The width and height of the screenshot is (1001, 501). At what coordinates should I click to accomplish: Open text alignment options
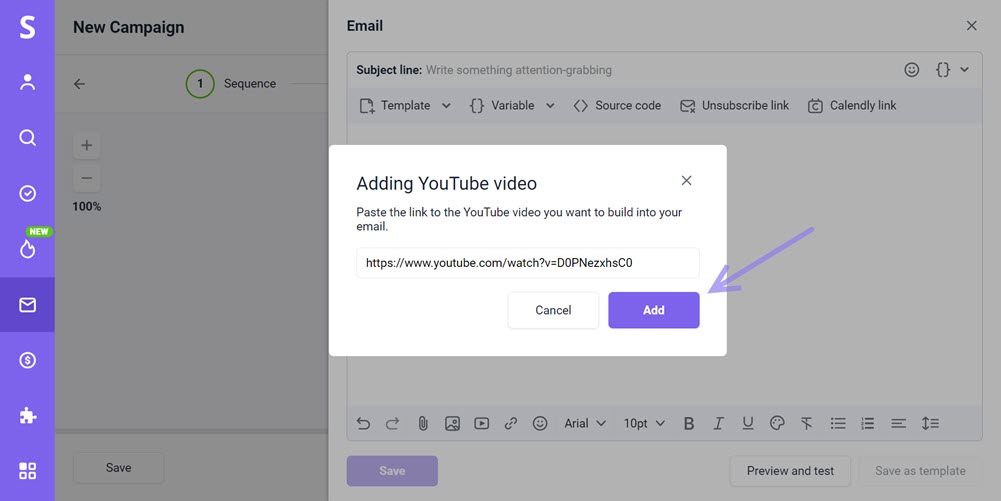(x=898, y=423)
